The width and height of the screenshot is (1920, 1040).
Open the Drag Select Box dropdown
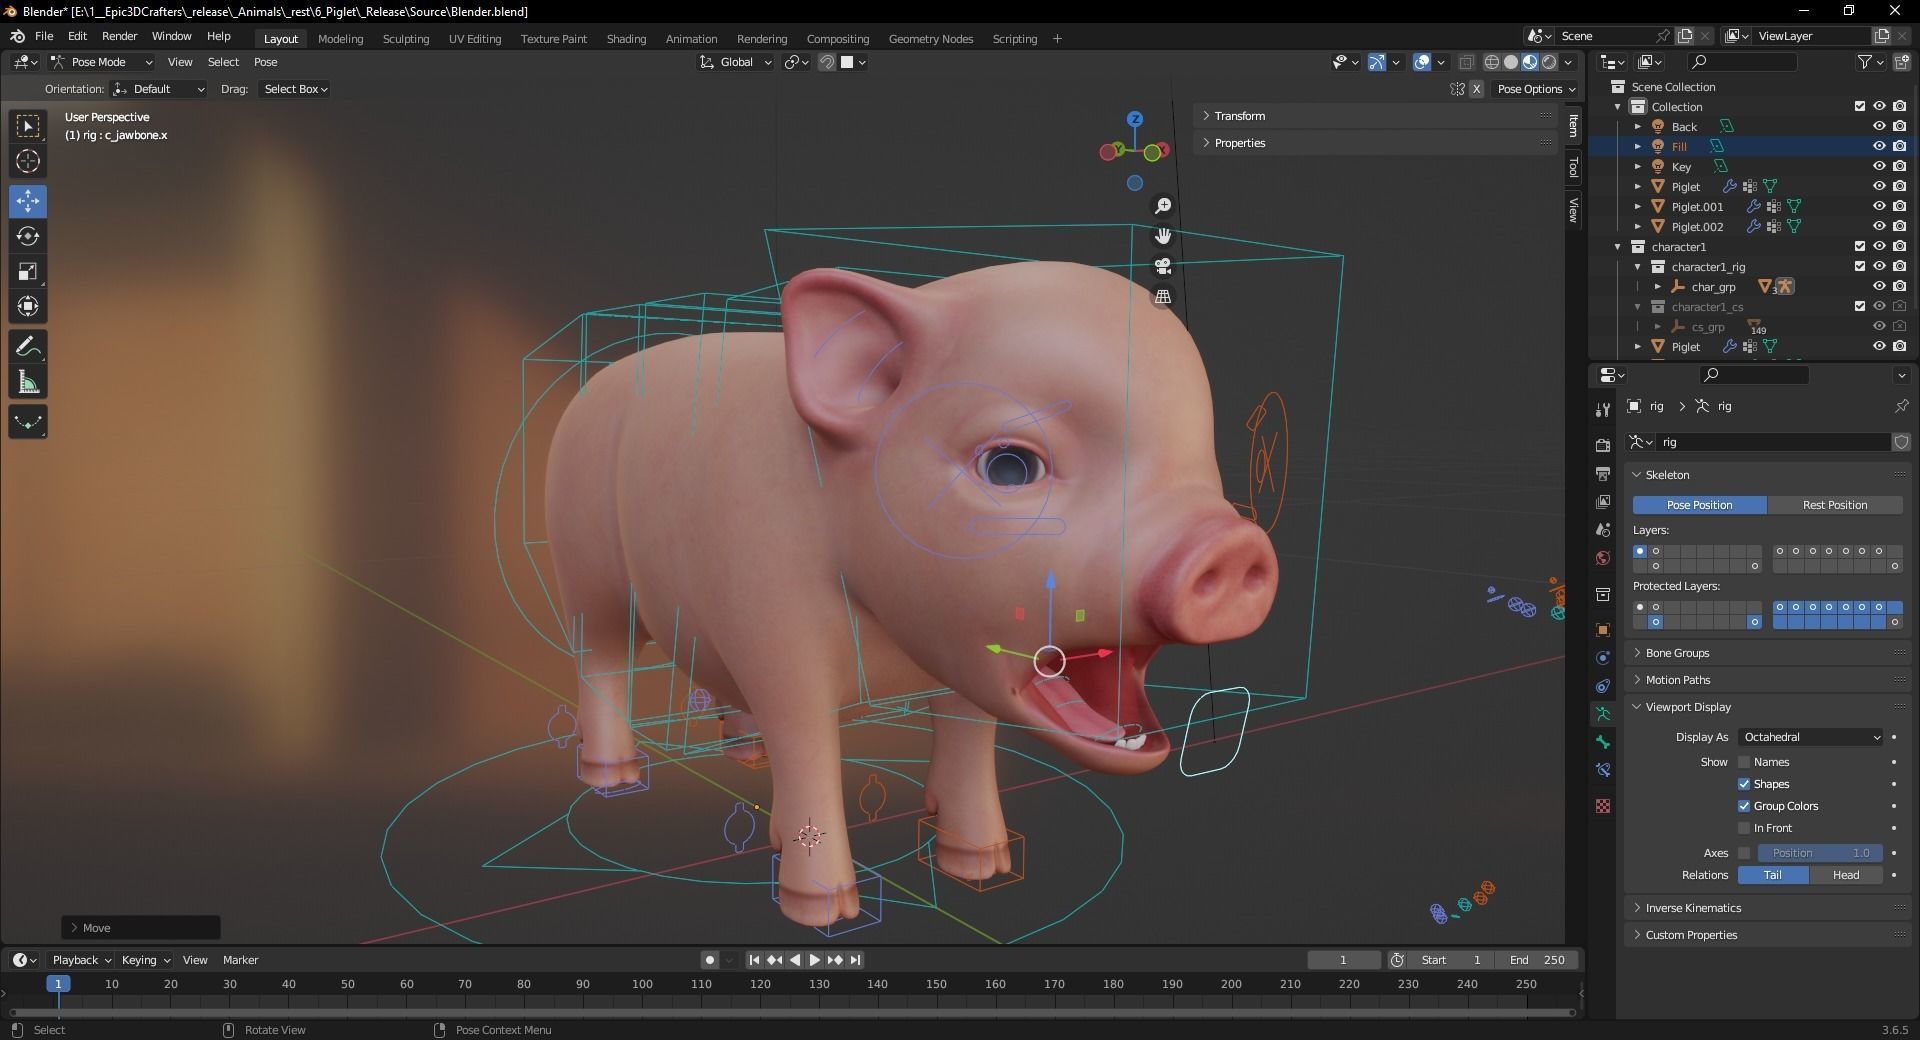[x=295, y=89]
